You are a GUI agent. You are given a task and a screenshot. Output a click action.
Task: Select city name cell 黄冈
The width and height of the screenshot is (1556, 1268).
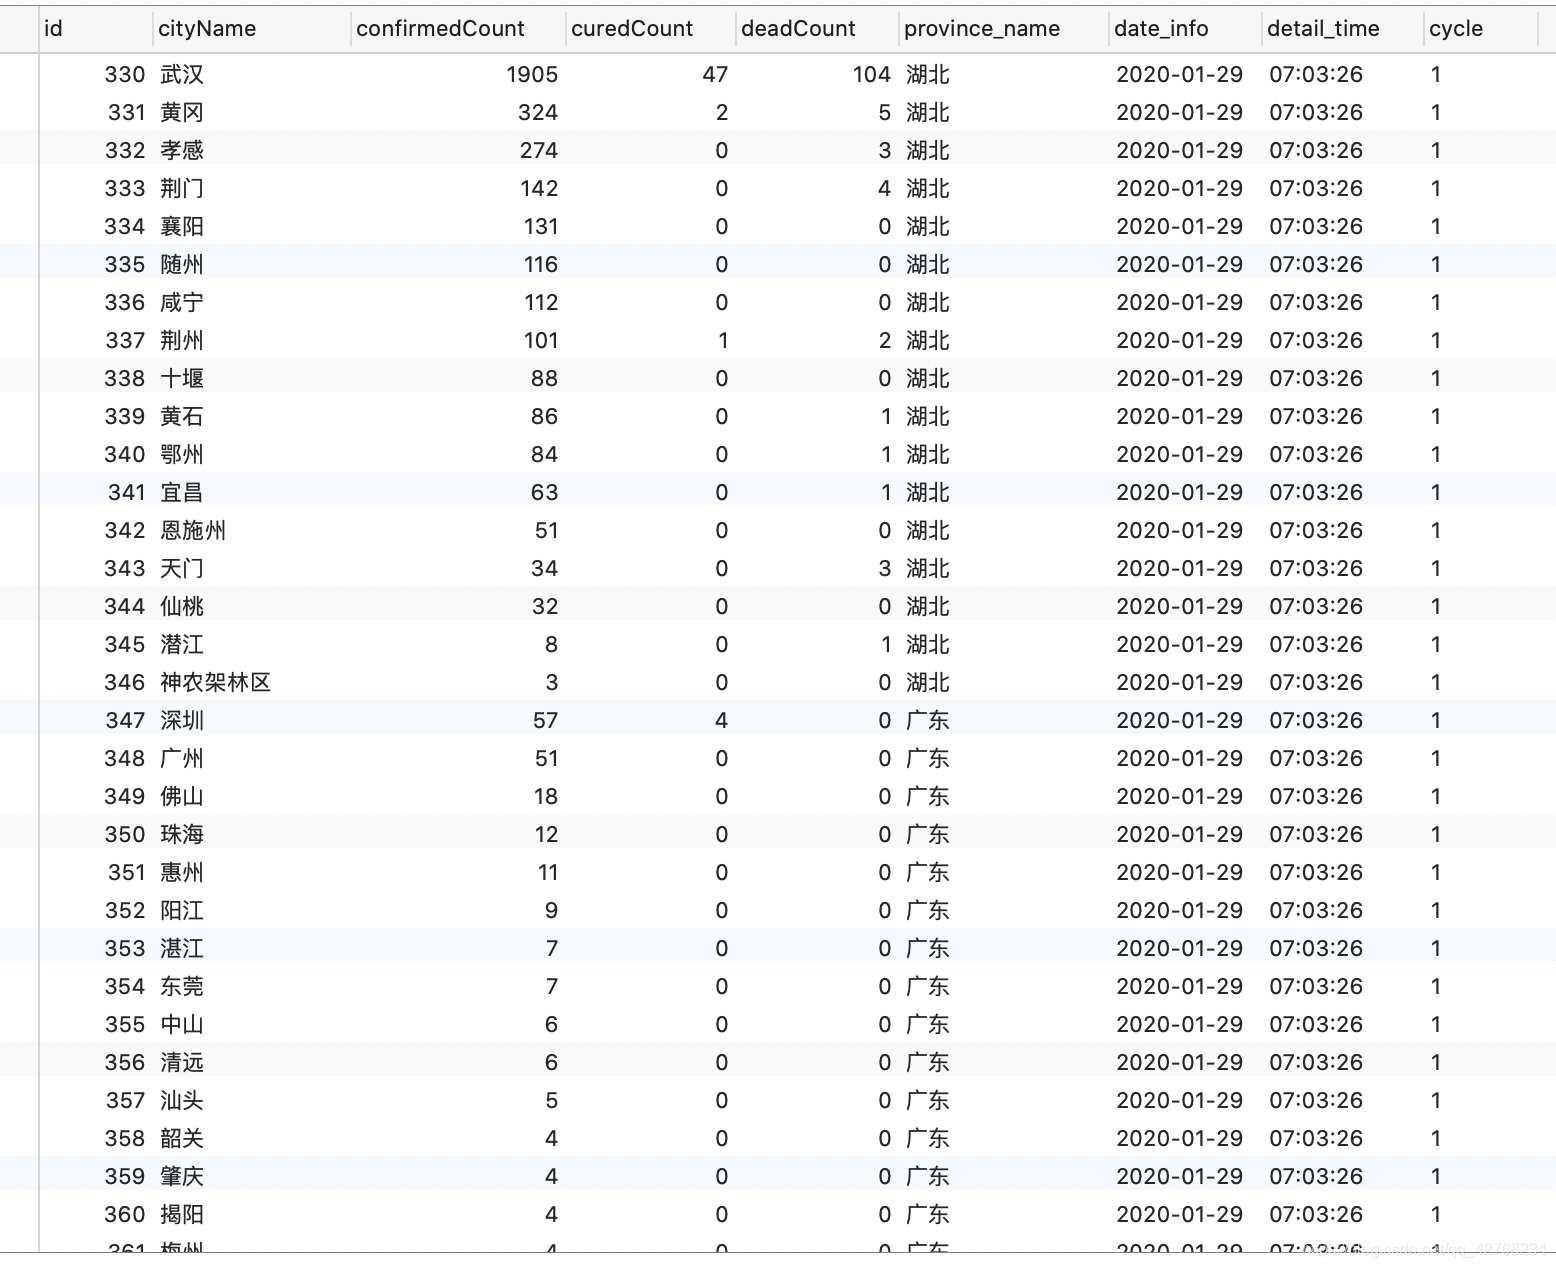point(182,112)
